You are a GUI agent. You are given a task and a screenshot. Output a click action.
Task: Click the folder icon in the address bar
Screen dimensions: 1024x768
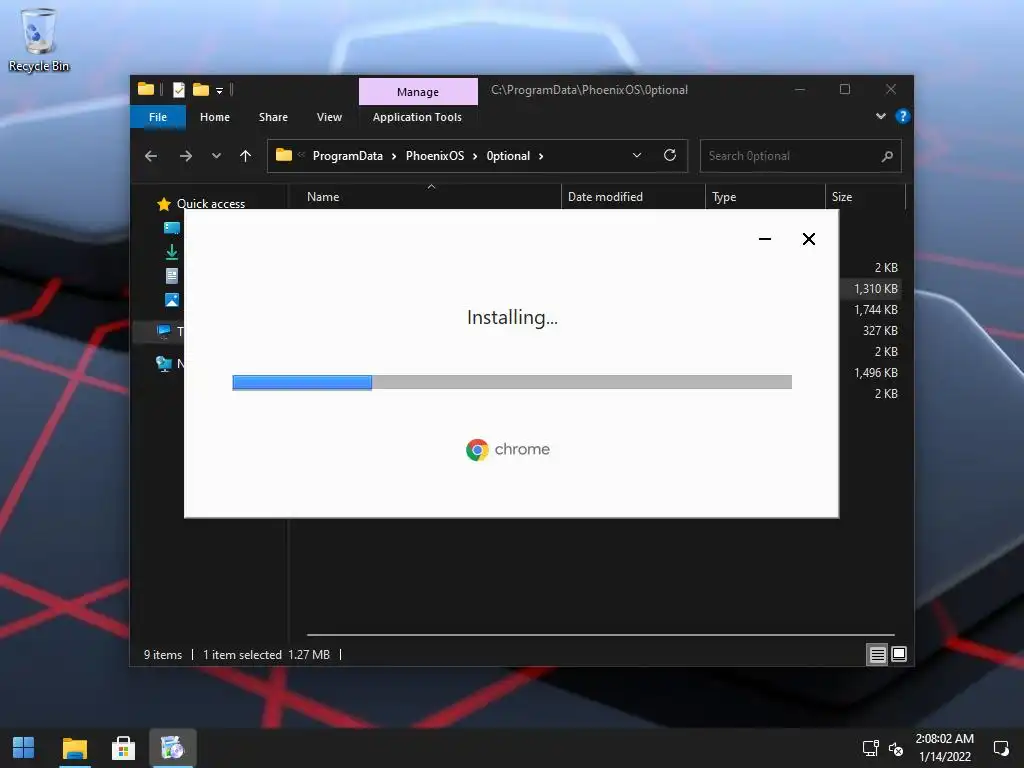283,155
